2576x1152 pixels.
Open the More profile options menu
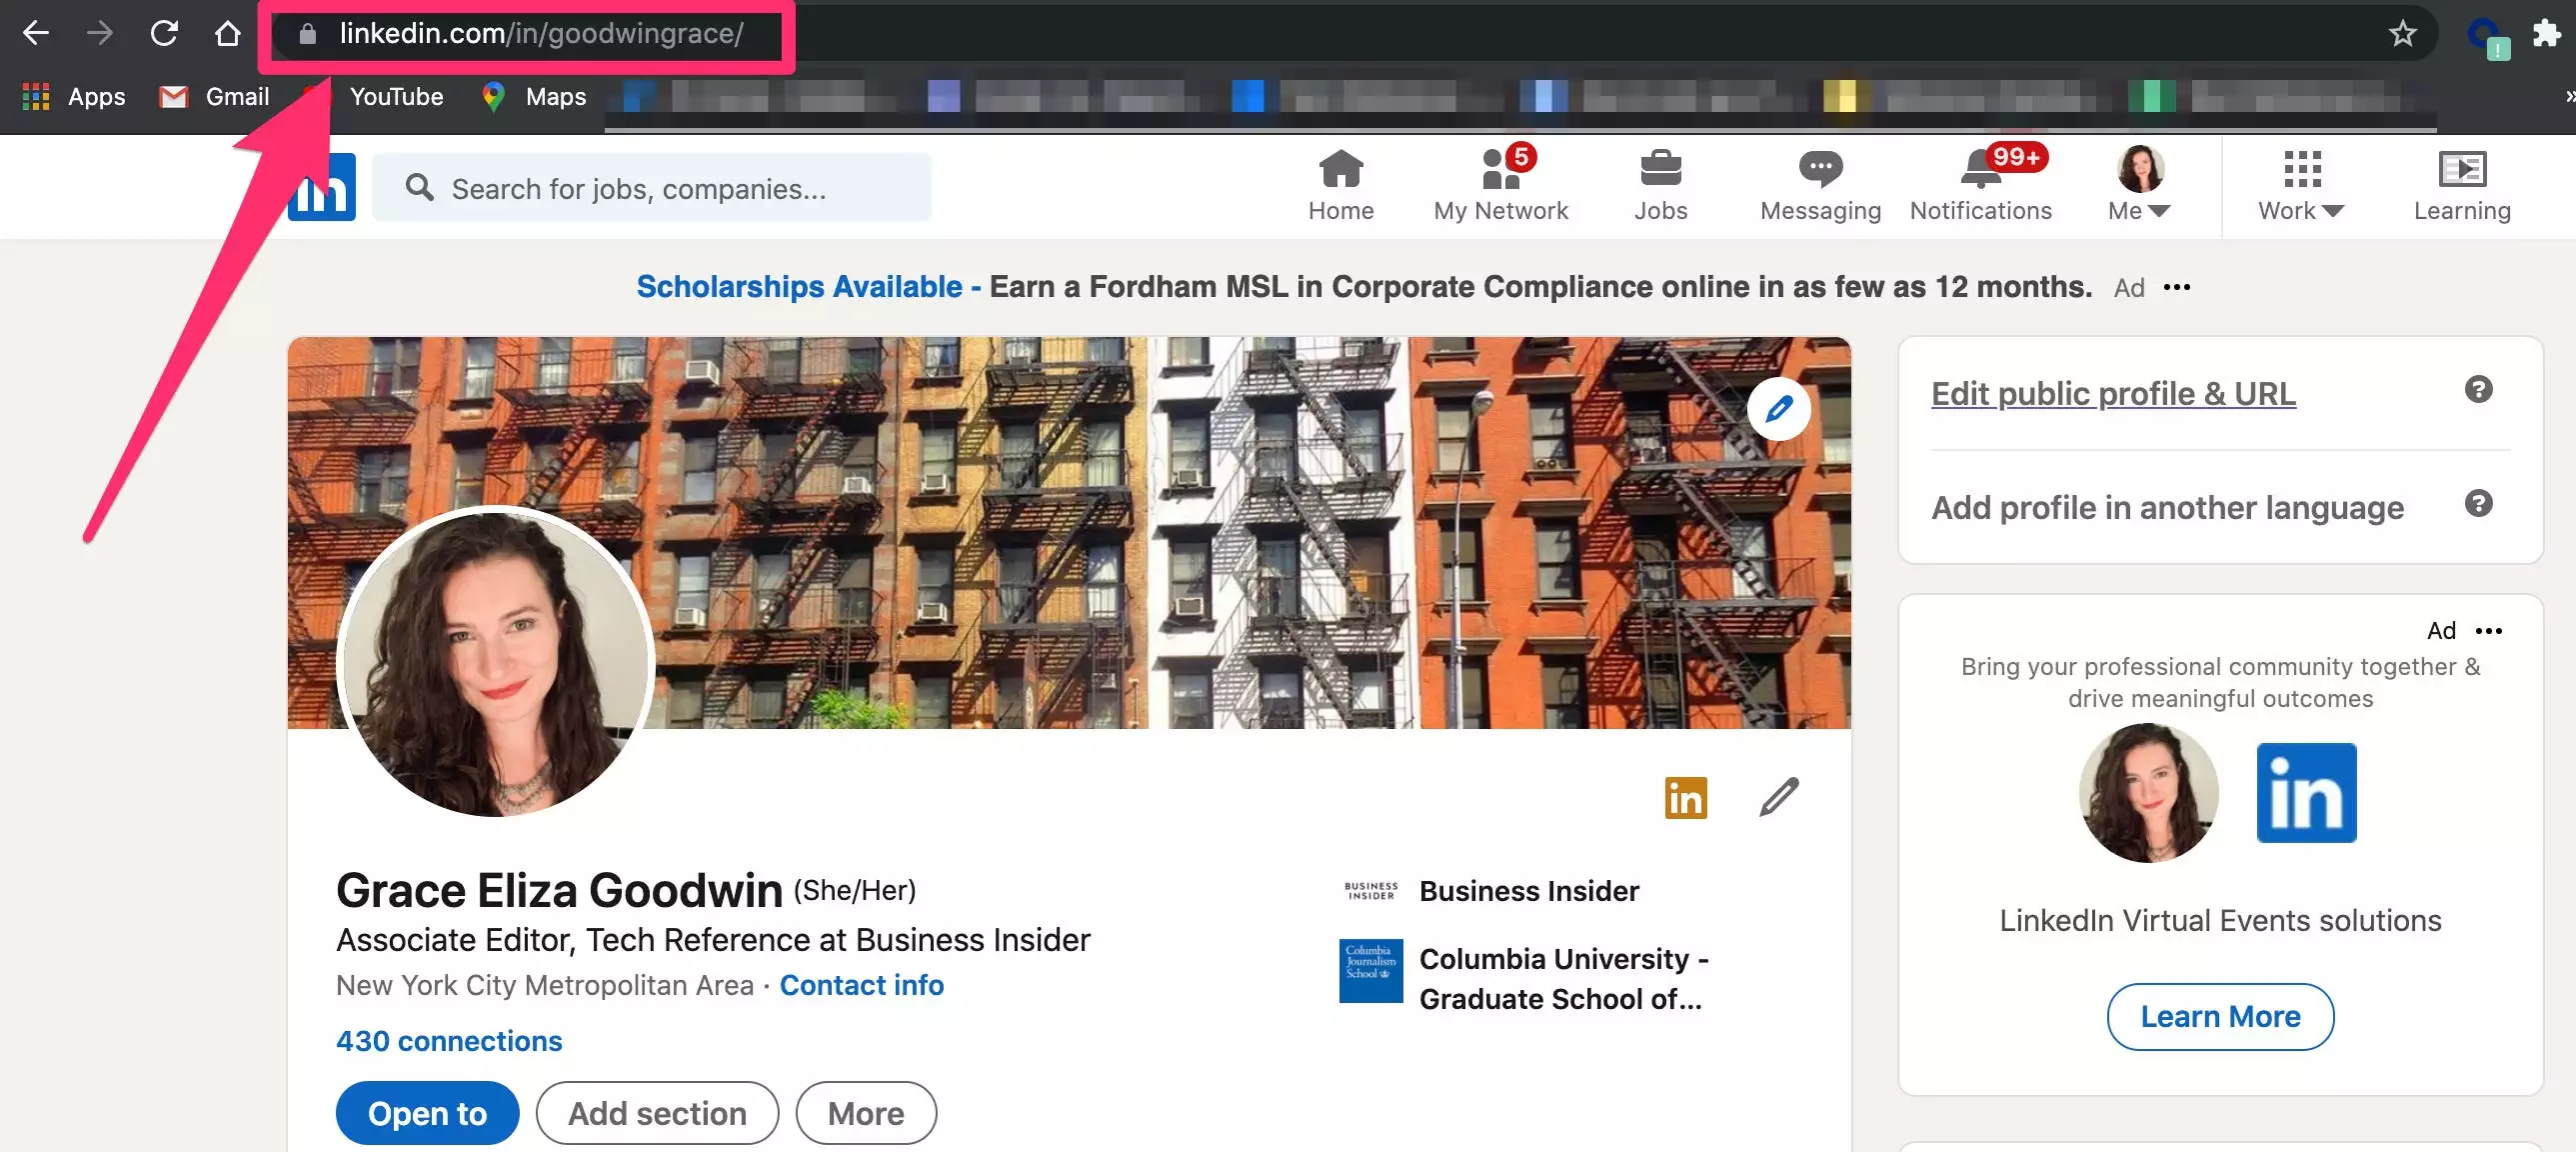coord(865,1113)
